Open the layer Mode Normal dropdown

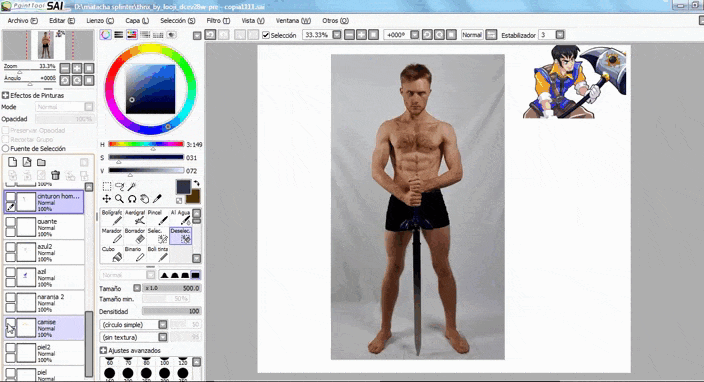65,107
